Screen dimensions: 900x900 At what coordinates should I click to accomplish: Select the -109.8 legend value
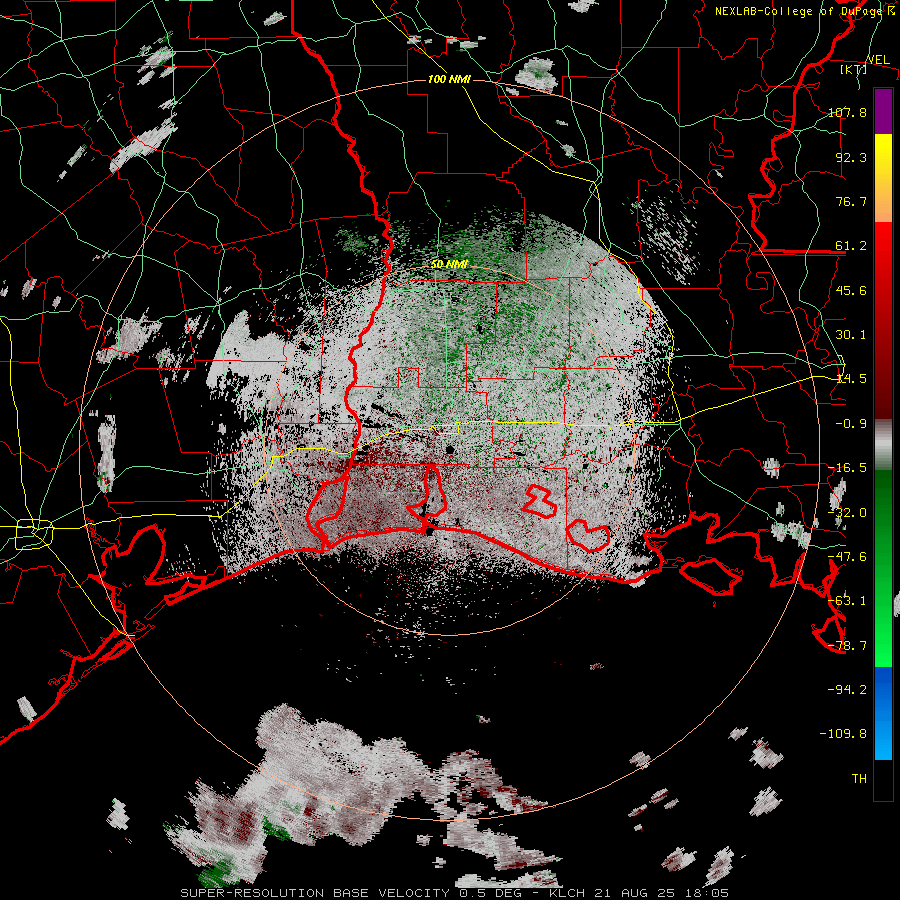(843, 734)
